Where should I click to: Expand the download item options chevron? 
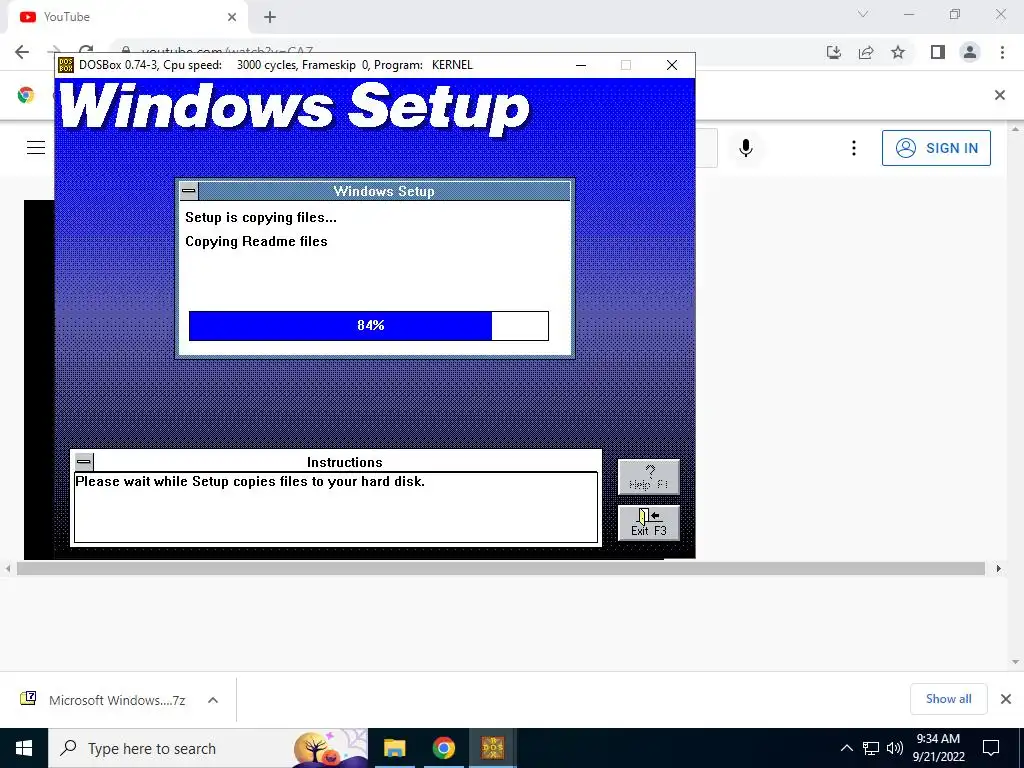pos(213,700)
